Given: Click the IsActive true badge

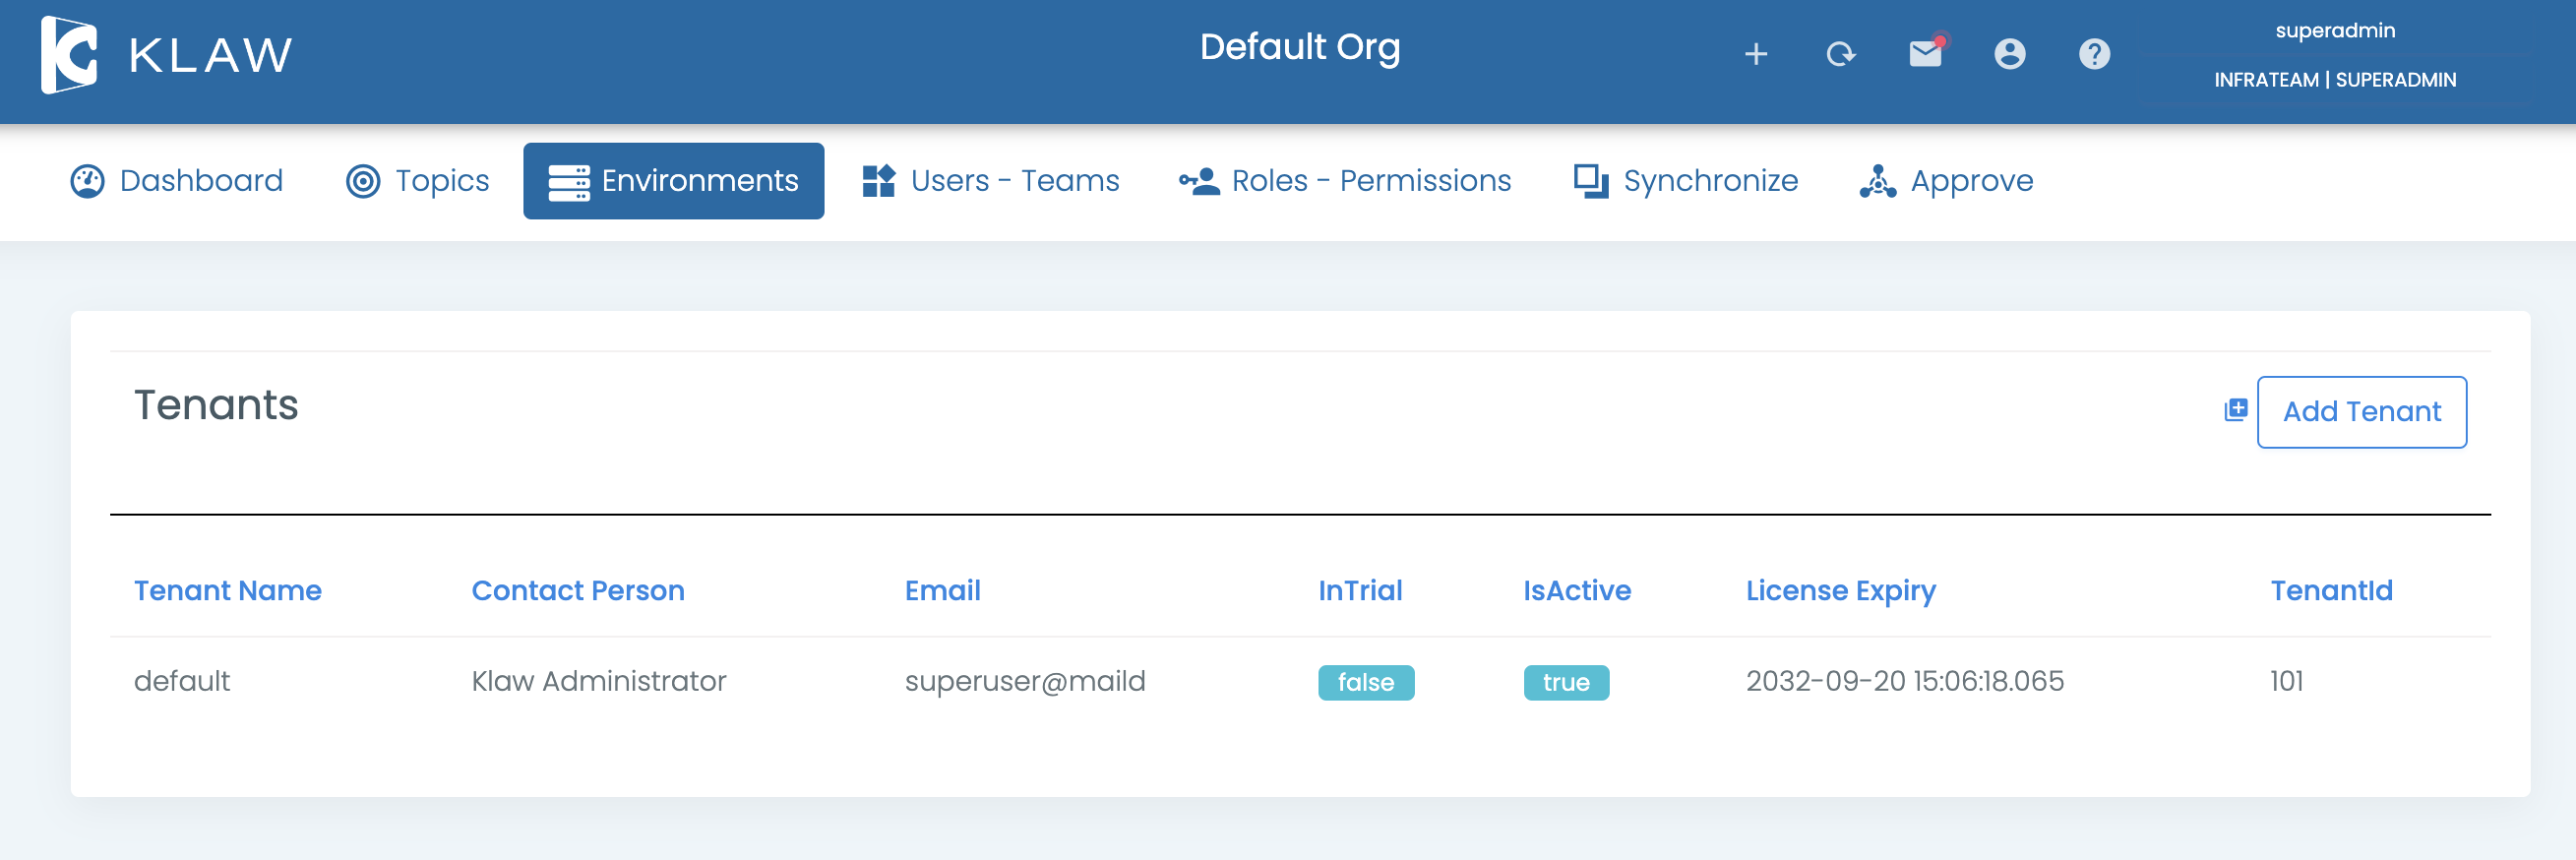Looking at the screenshot, I should pos(1565,682).
